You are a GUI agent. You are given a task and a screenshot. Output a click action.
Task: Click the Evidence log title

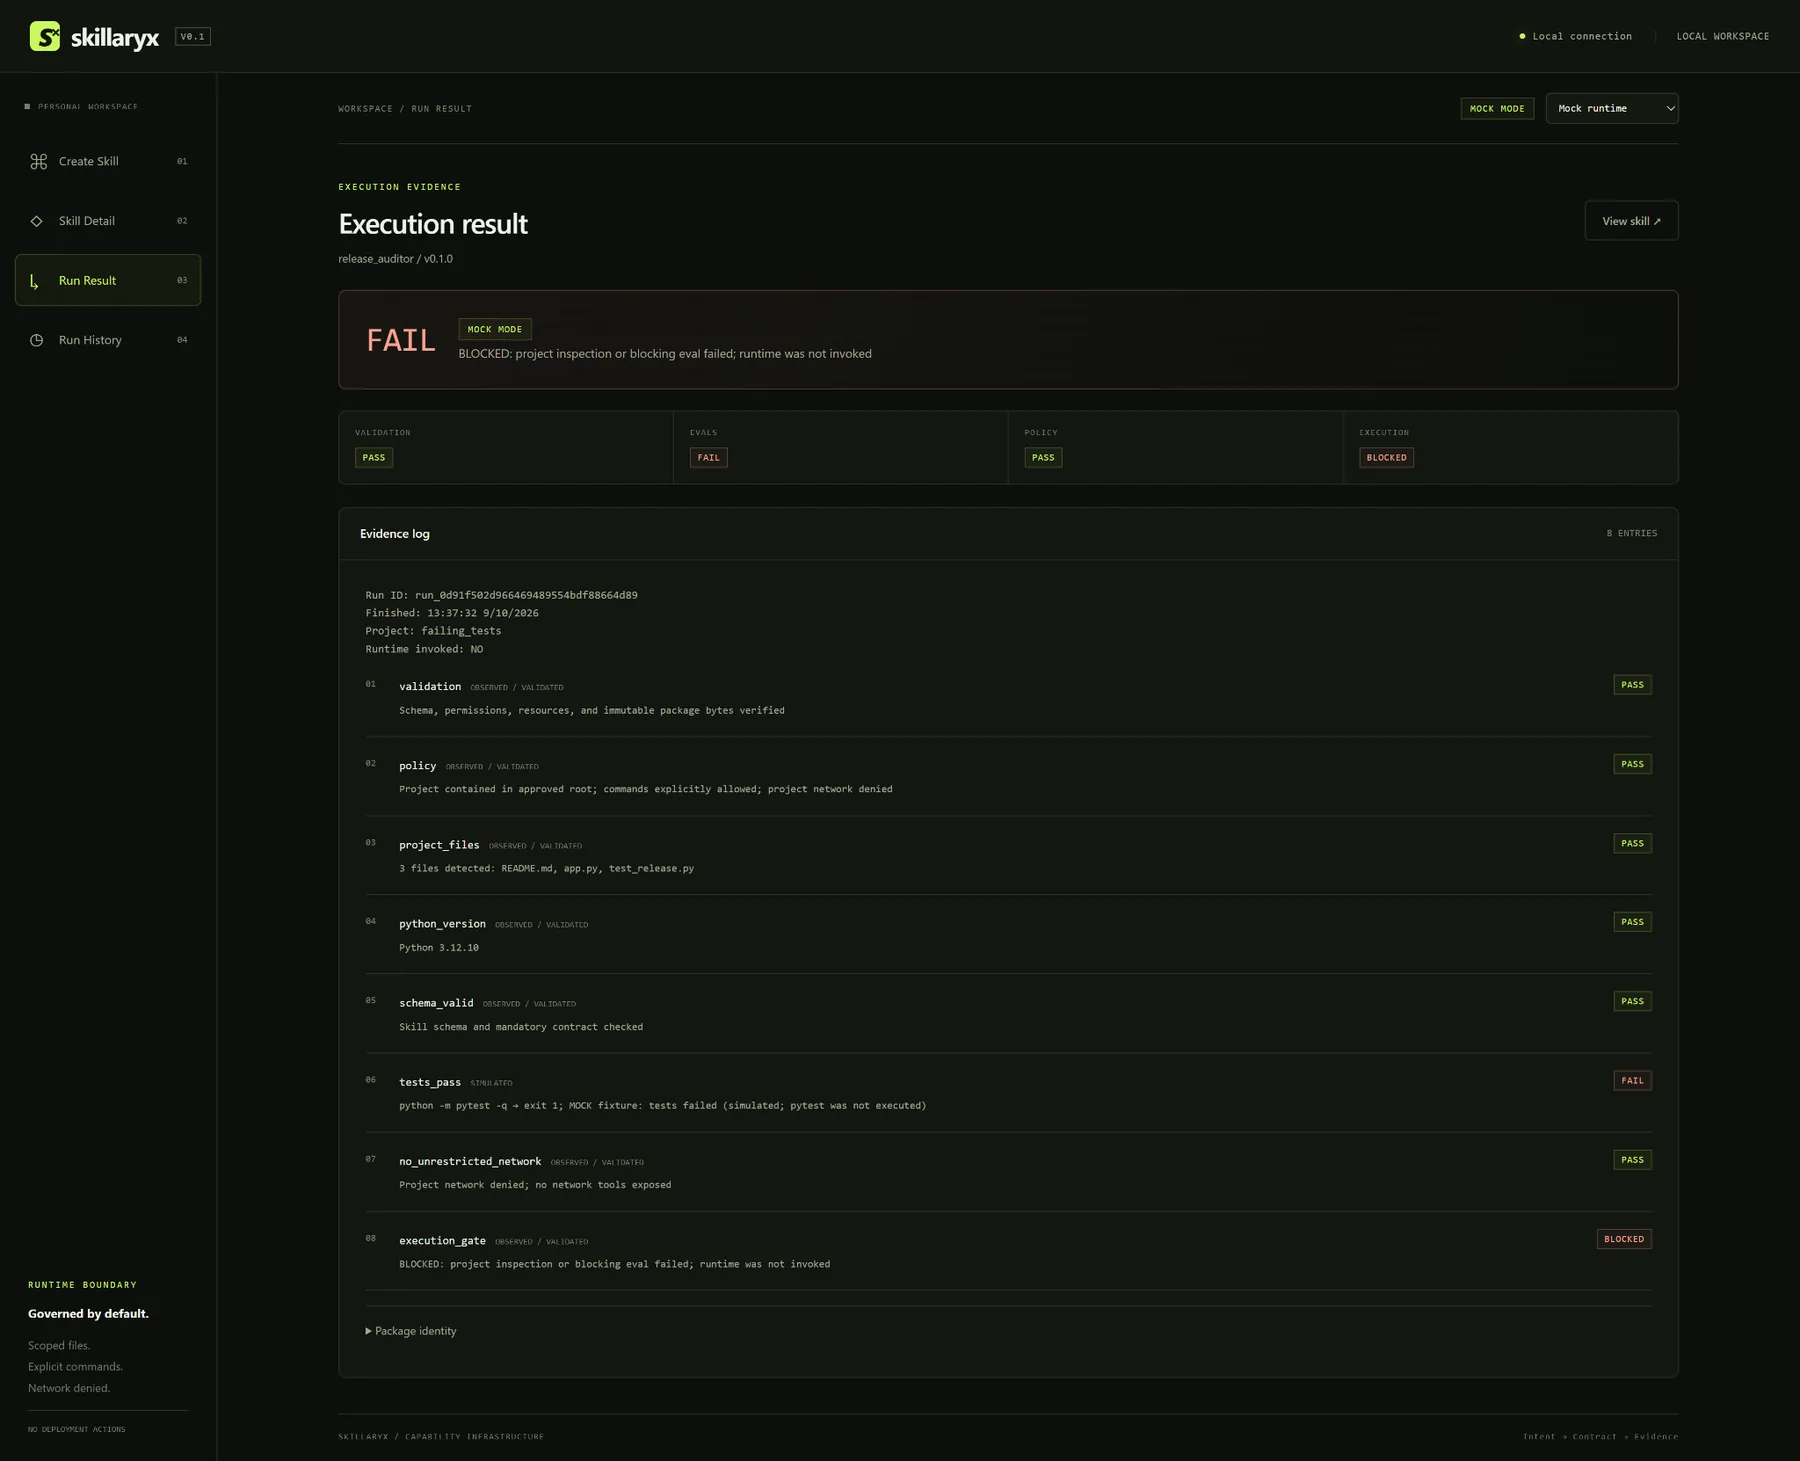pos(395,534)
